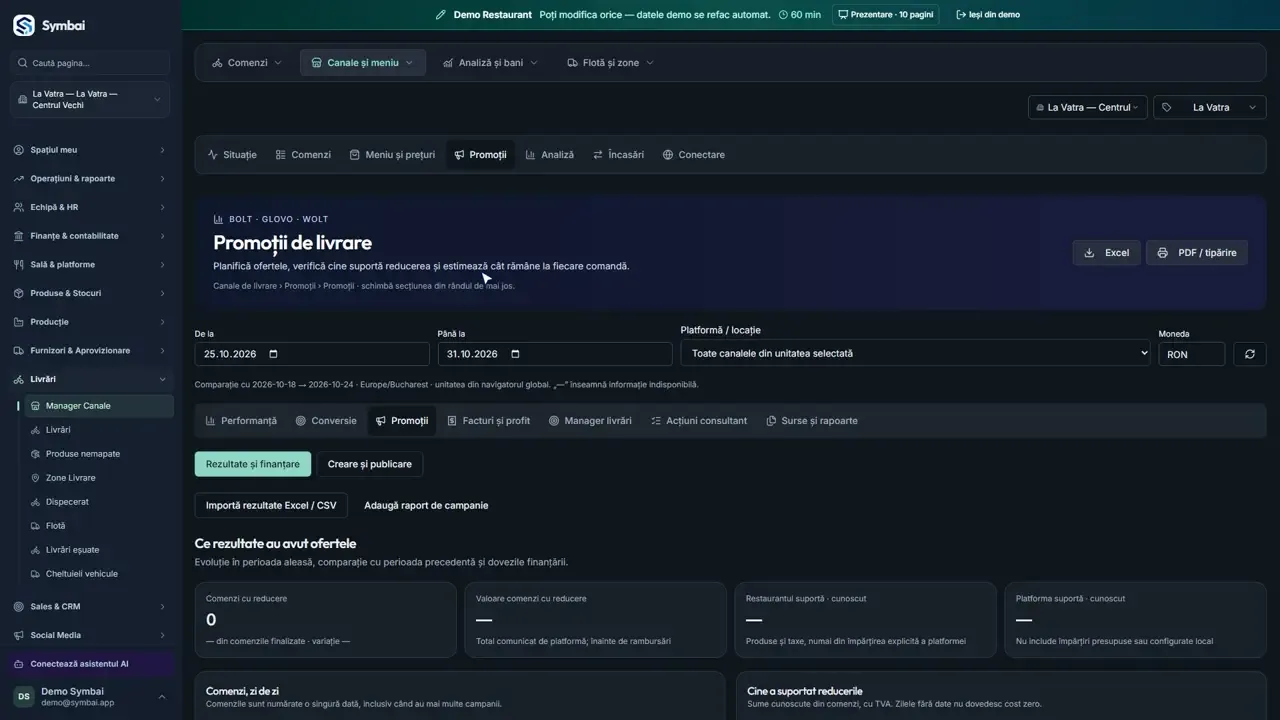Open Flotă și zone navigation dropdown
Screen dimensions: 1280x720
click(x=610, y=63)
